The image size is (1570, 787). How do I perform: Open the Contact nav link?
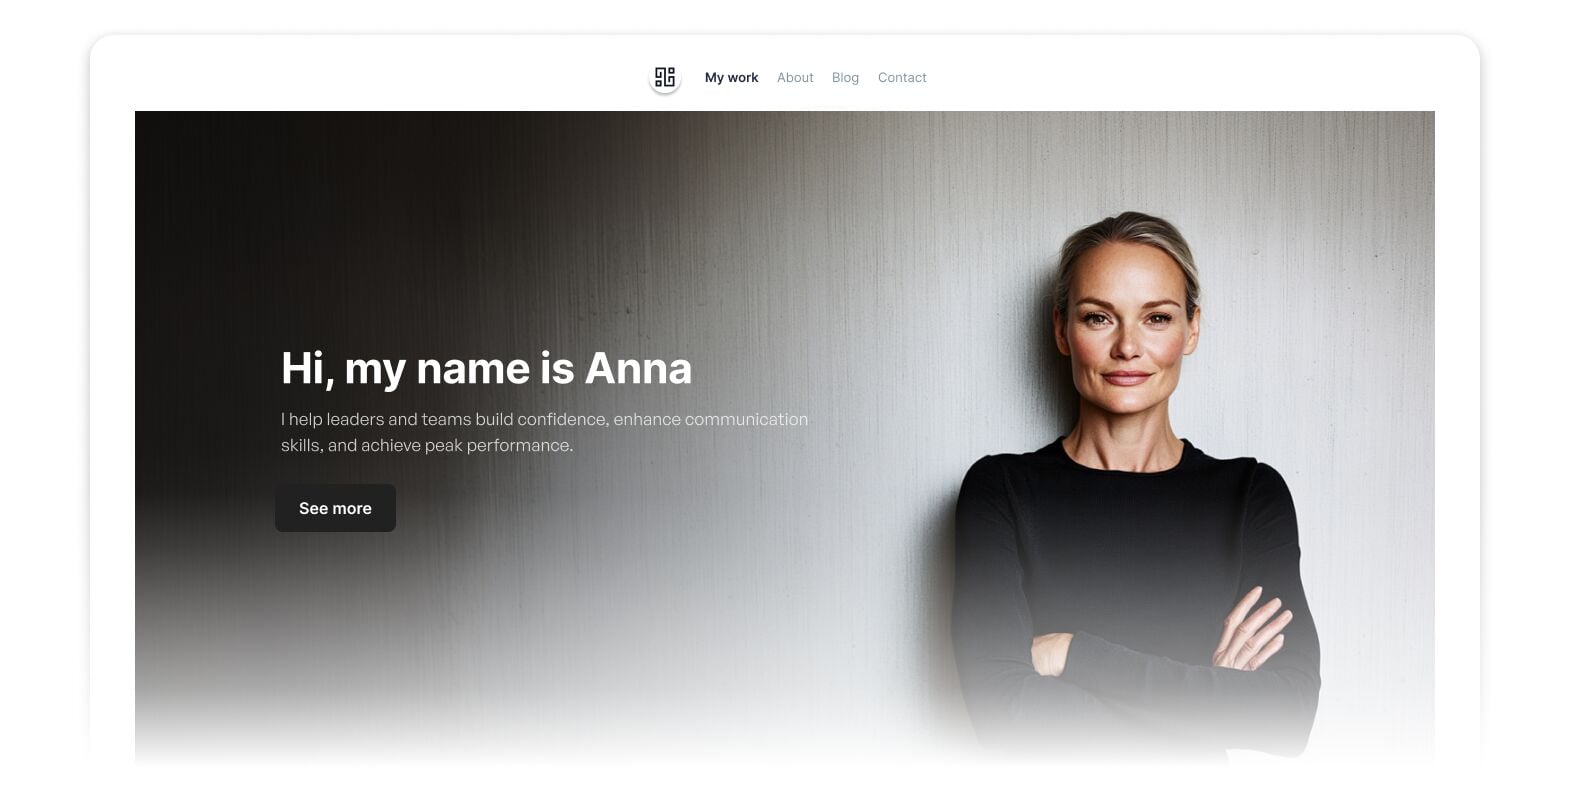coord(902,77)
